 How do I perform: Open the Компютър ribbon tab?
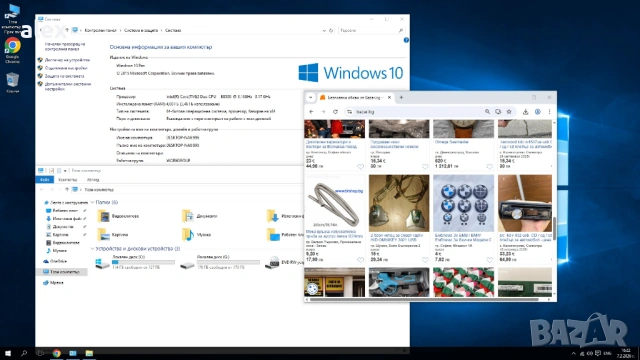68,180
